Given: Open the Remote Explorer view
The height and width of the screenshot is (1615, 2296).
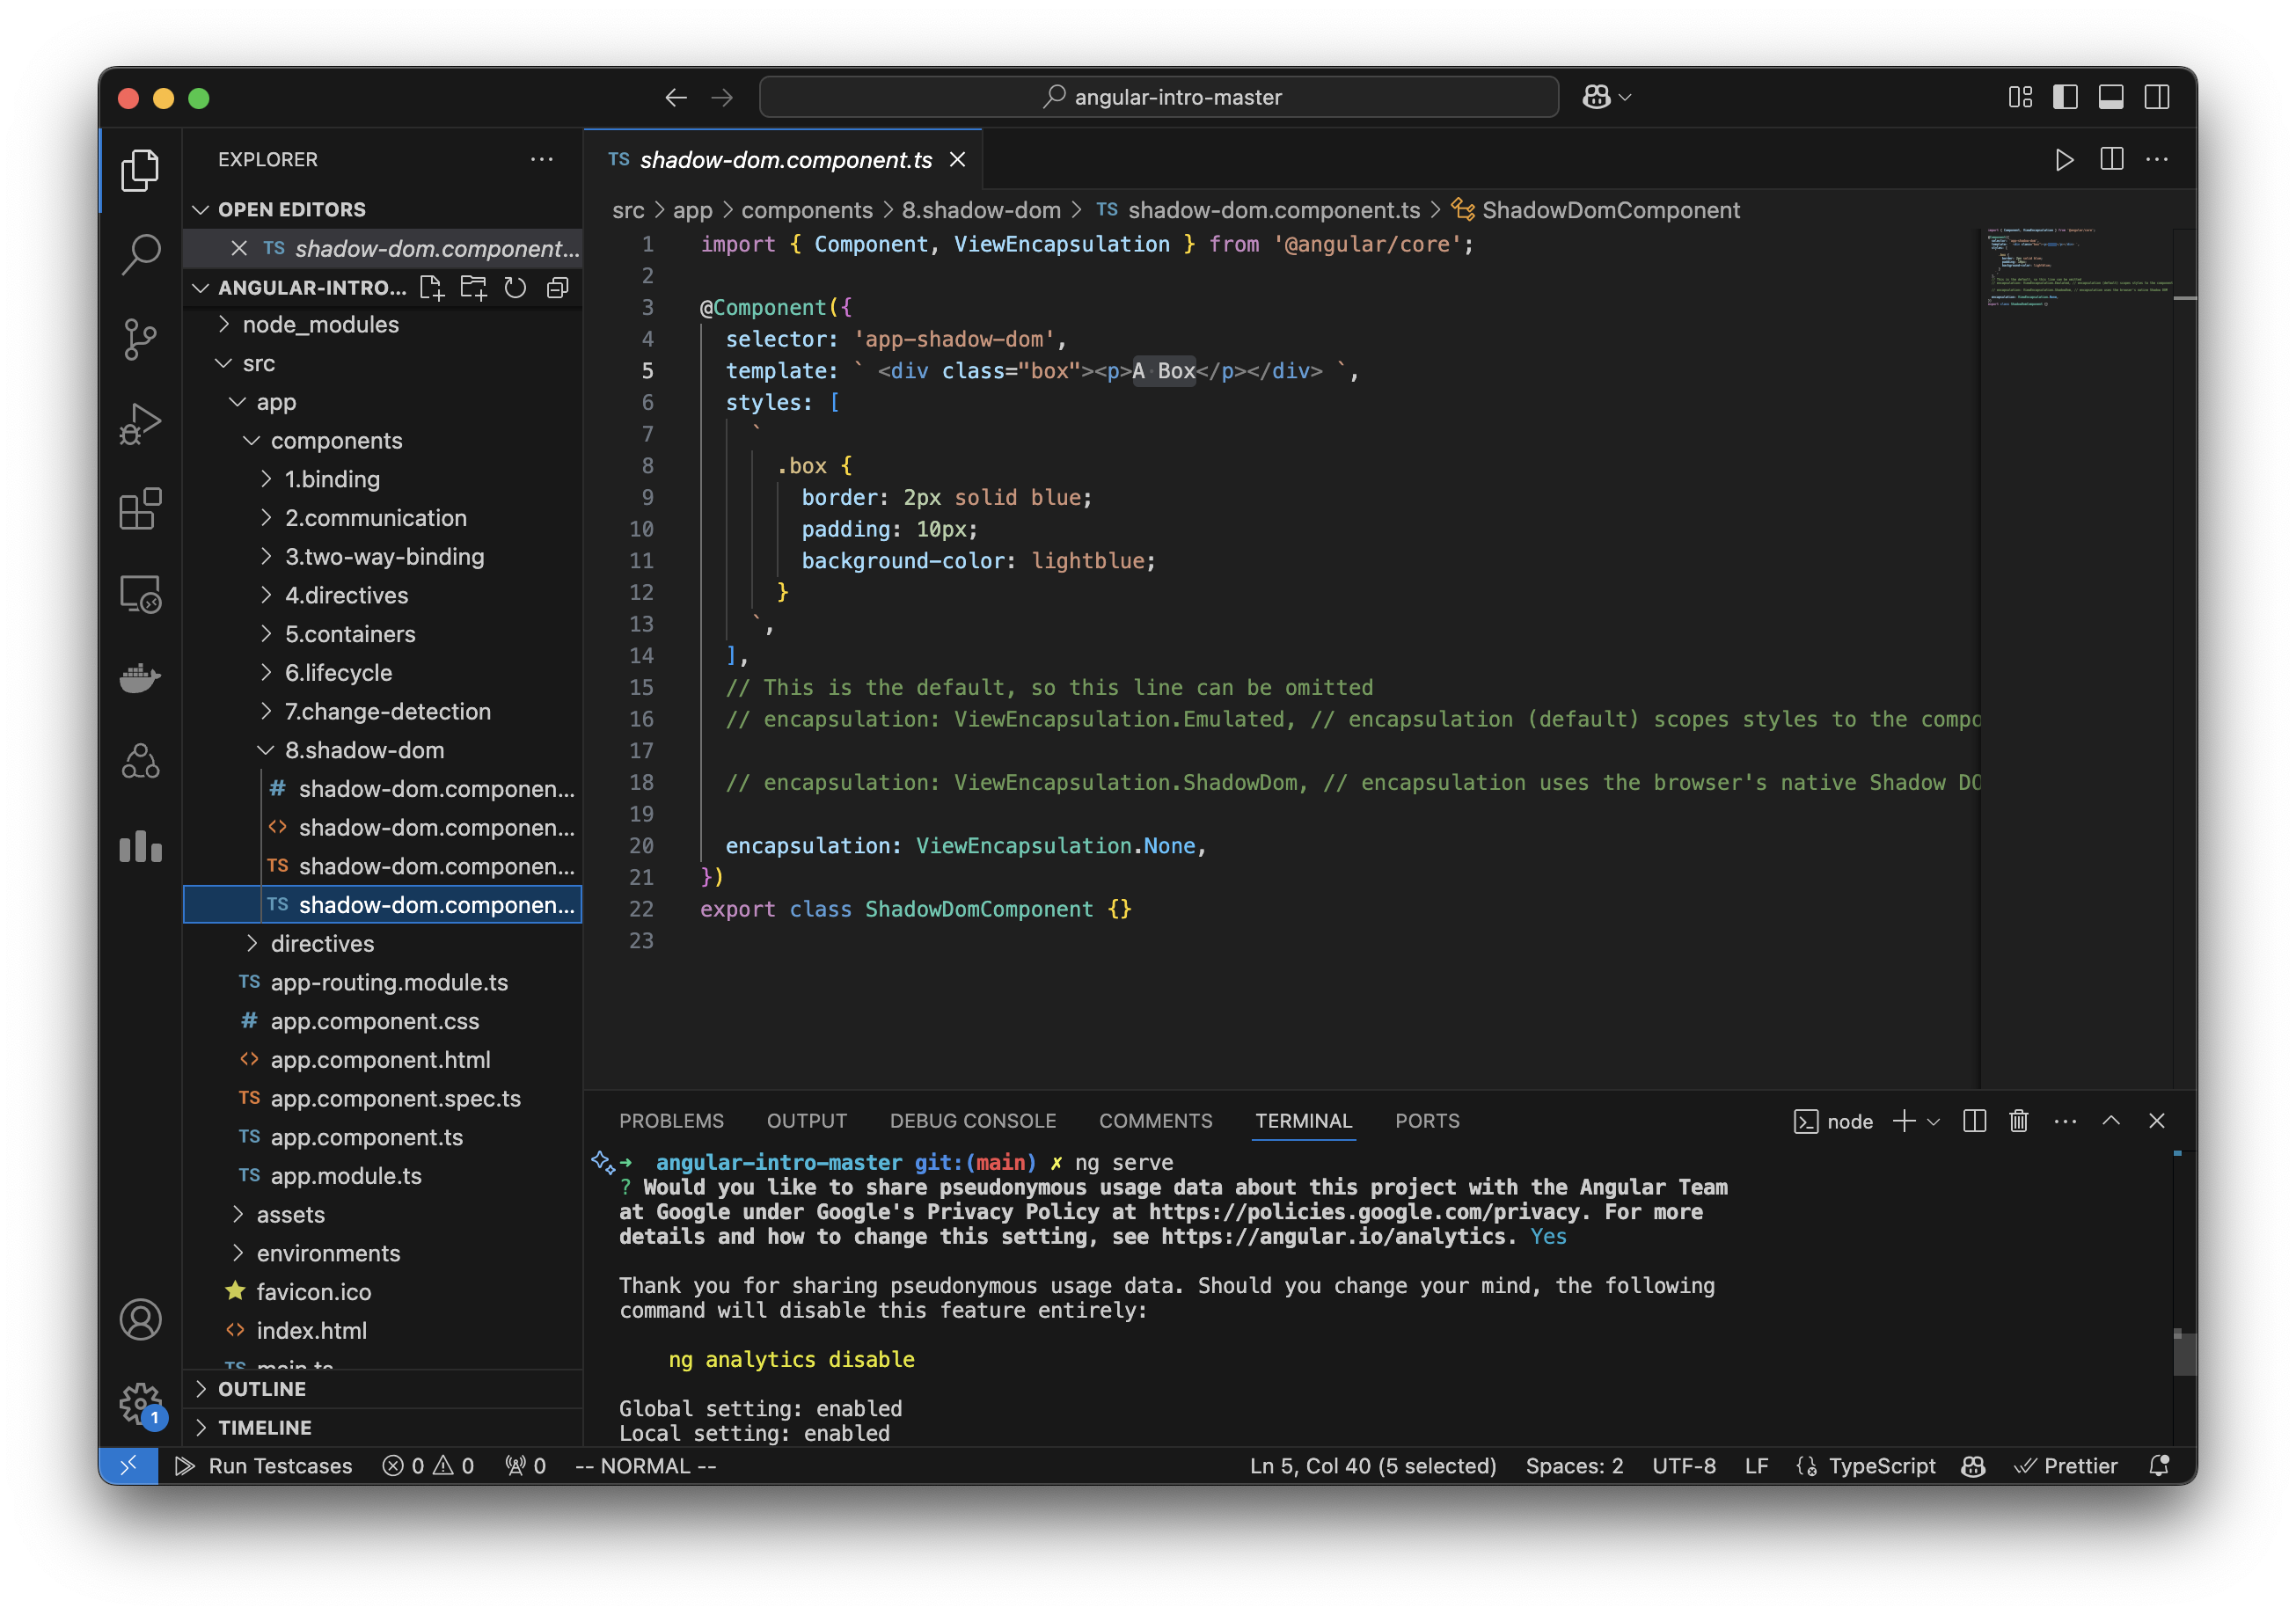Looking at the screenshot, I should pos(140,594).
